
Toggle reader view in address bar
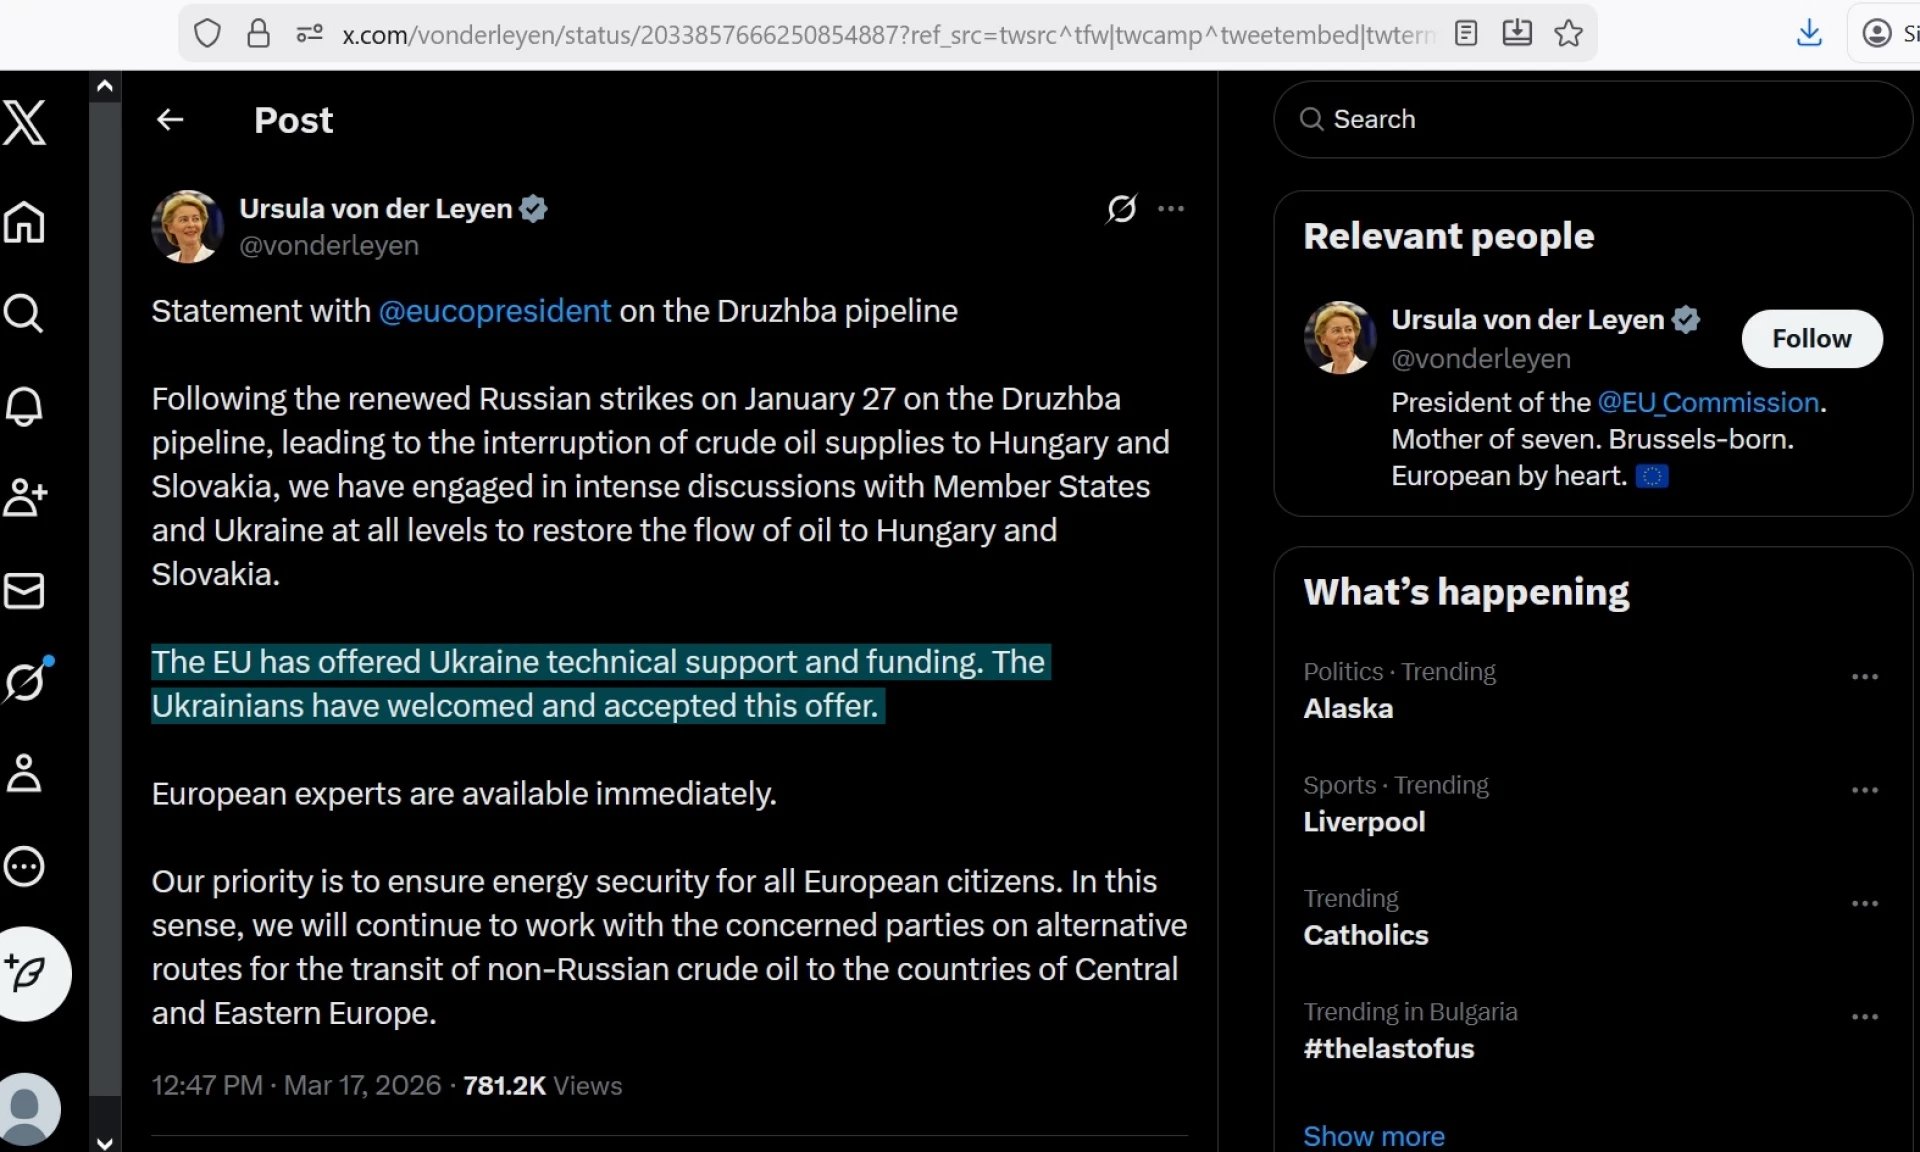pos(1466,34)
